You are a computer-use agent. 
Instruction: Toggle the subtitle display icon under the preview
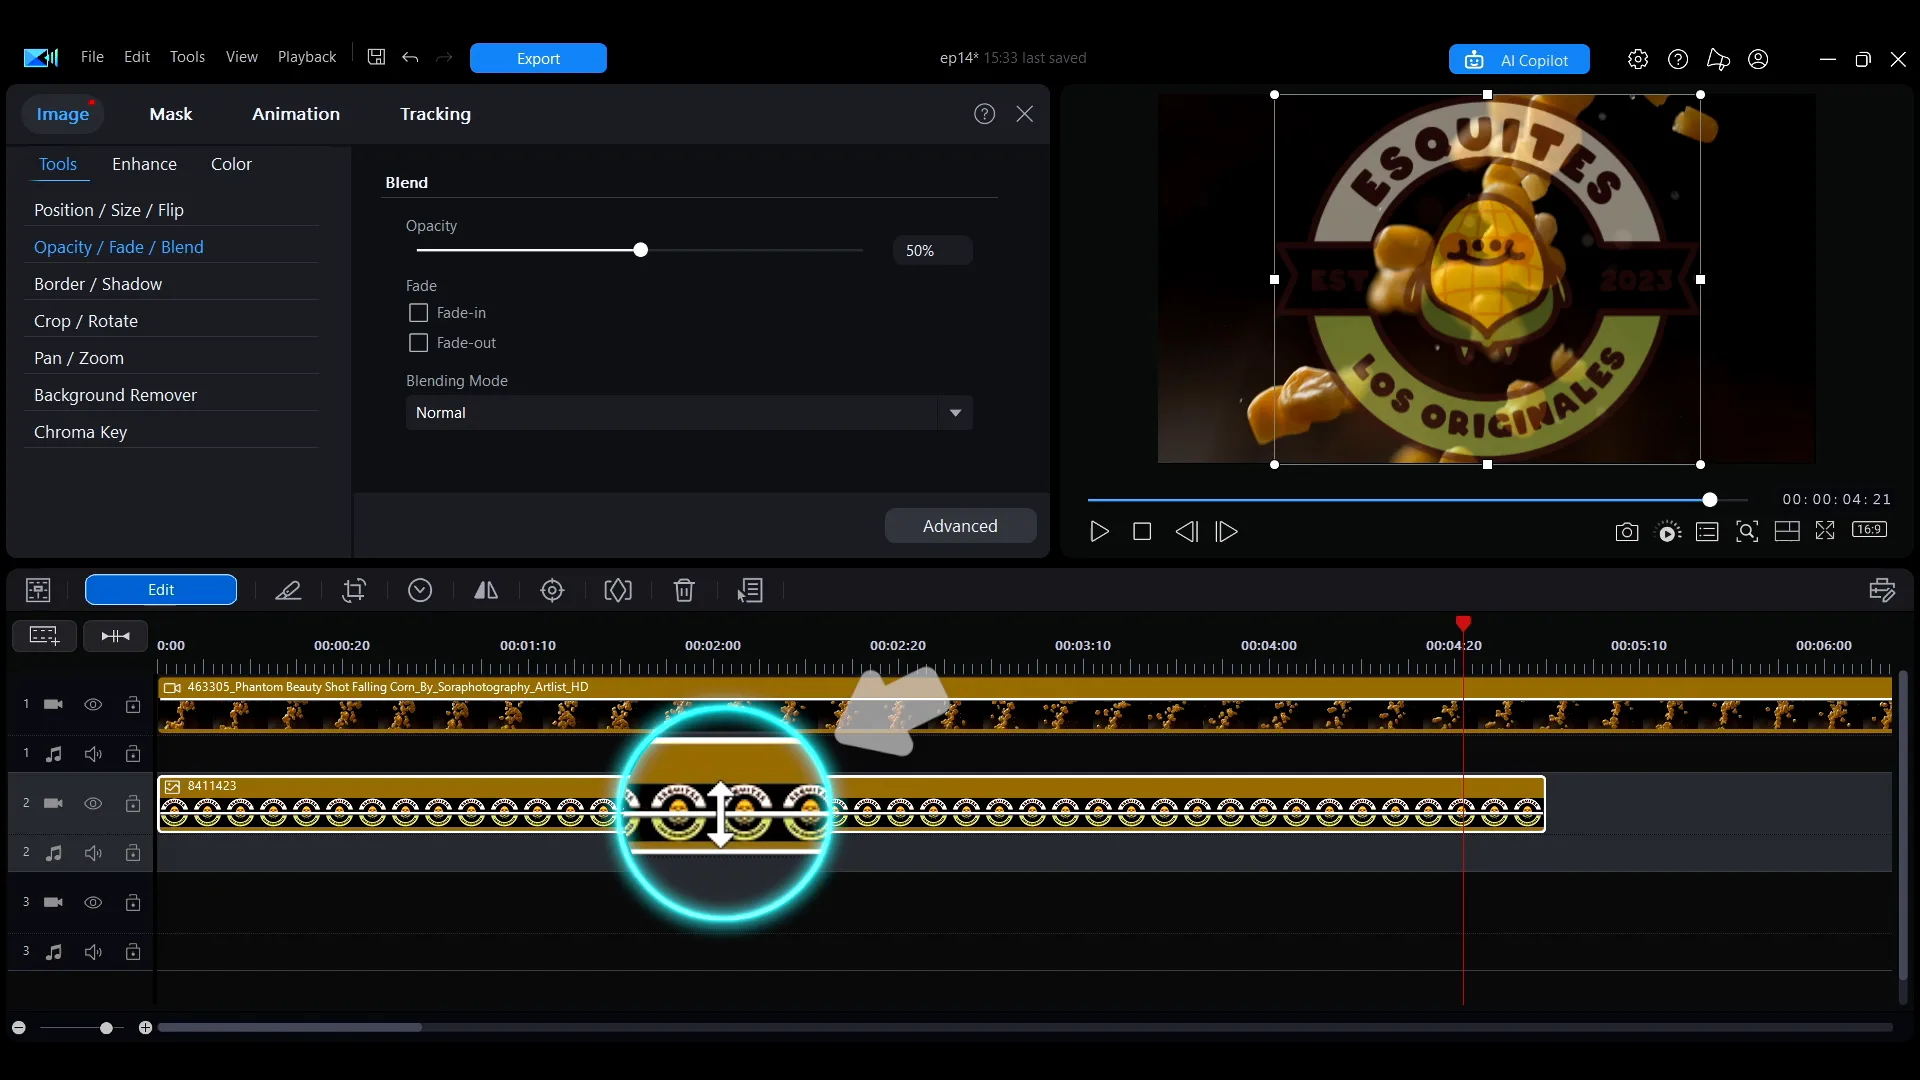(1707, 532)
